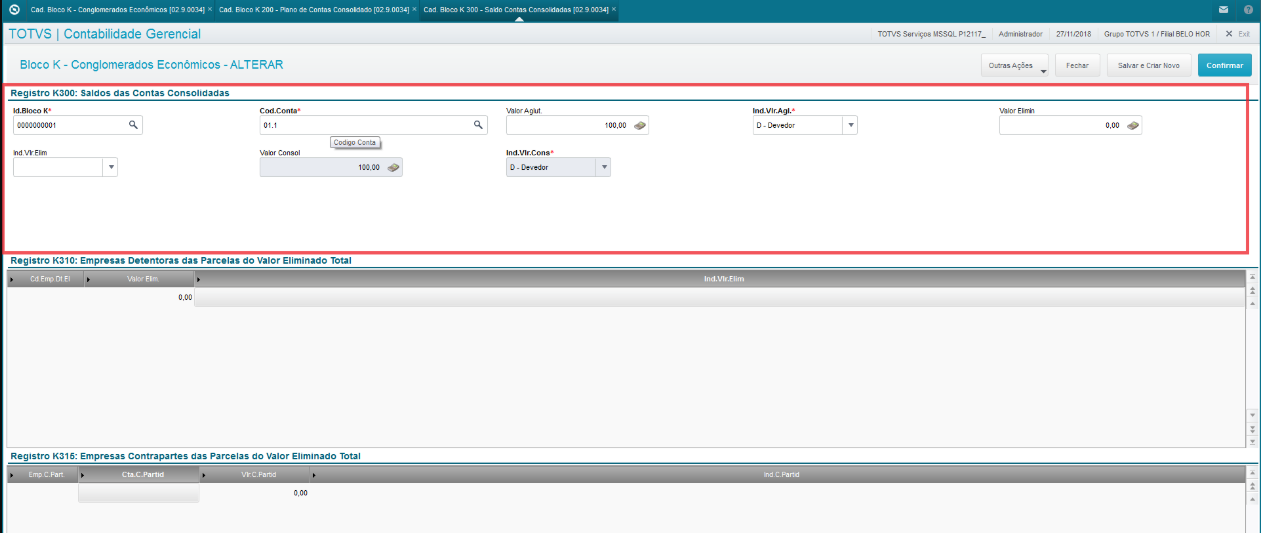Sort by Valor Elim. column header
1261x533 pixels.
pos(140,279)
